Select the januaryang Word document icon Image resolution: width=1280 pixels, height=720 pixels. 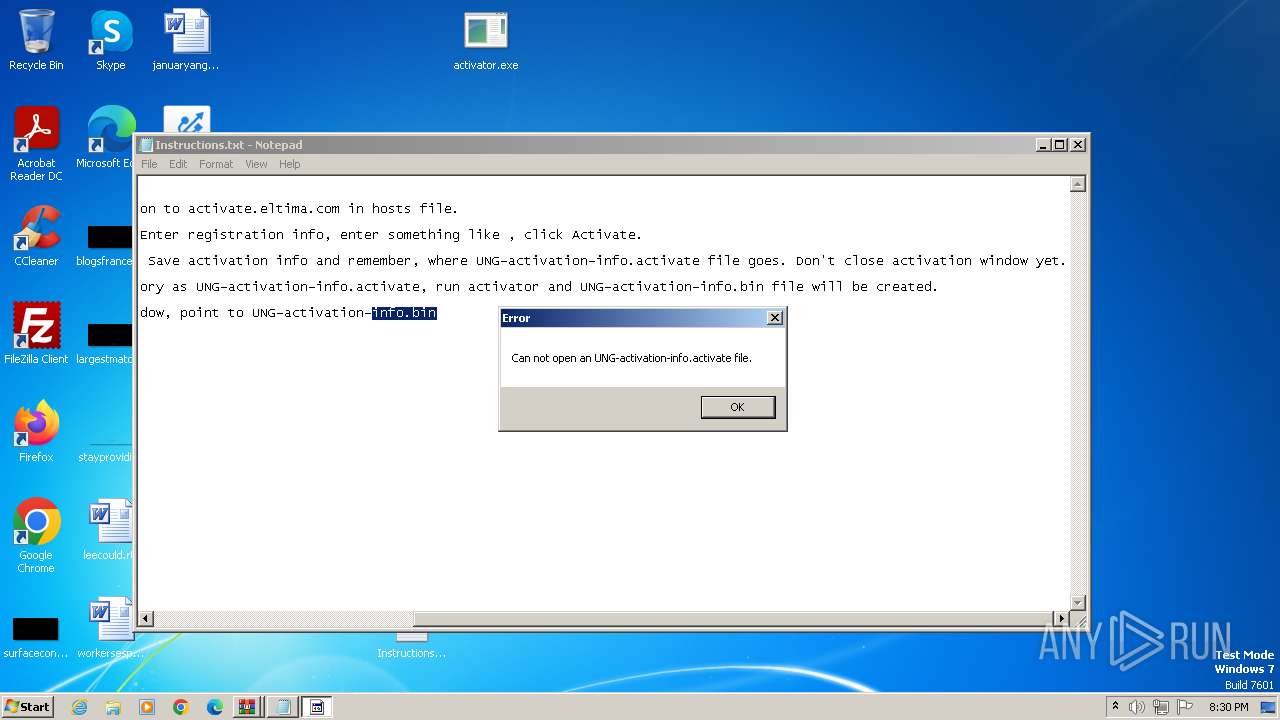click(x=186, y=40)
